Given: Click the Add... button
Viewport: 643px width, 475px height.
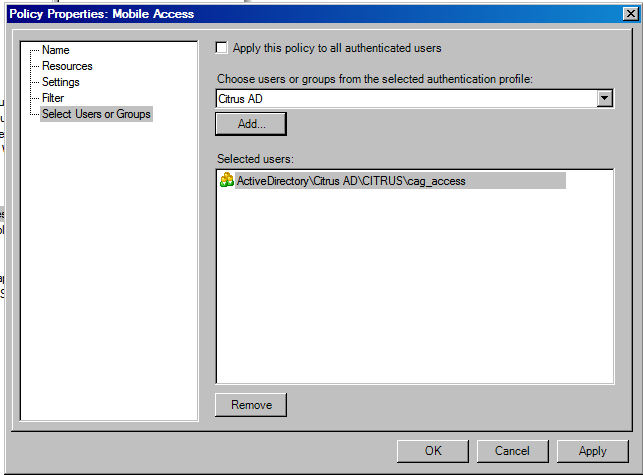Looking at the screenshot, I should tap(251, 124).
